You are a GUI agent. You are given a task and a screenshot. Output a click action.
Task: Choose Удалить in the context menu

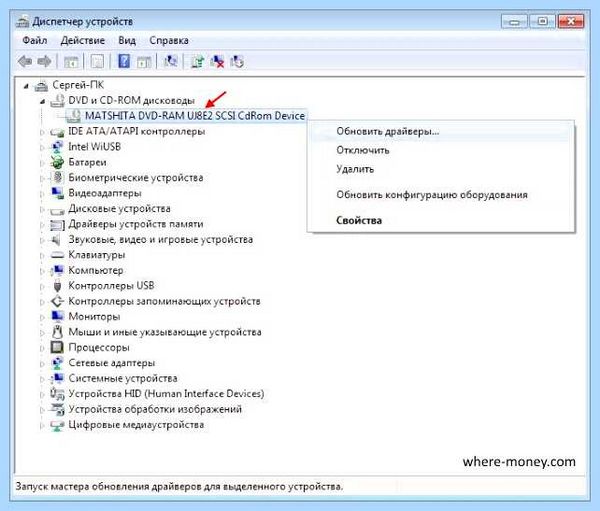(441, 169)
